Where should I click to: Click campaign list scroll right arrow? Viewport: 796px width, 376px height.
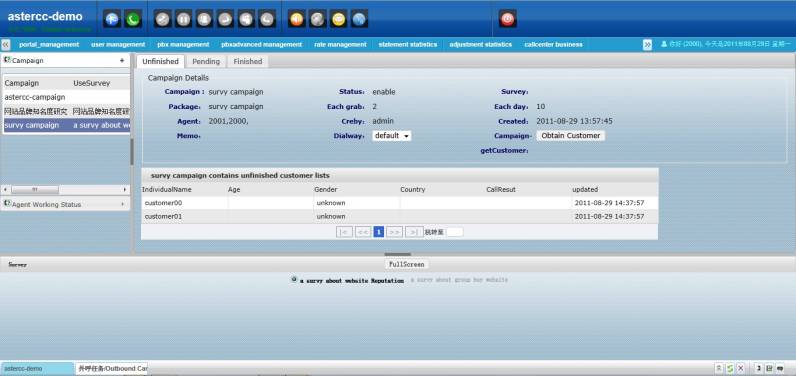click(x=125, y=190)
